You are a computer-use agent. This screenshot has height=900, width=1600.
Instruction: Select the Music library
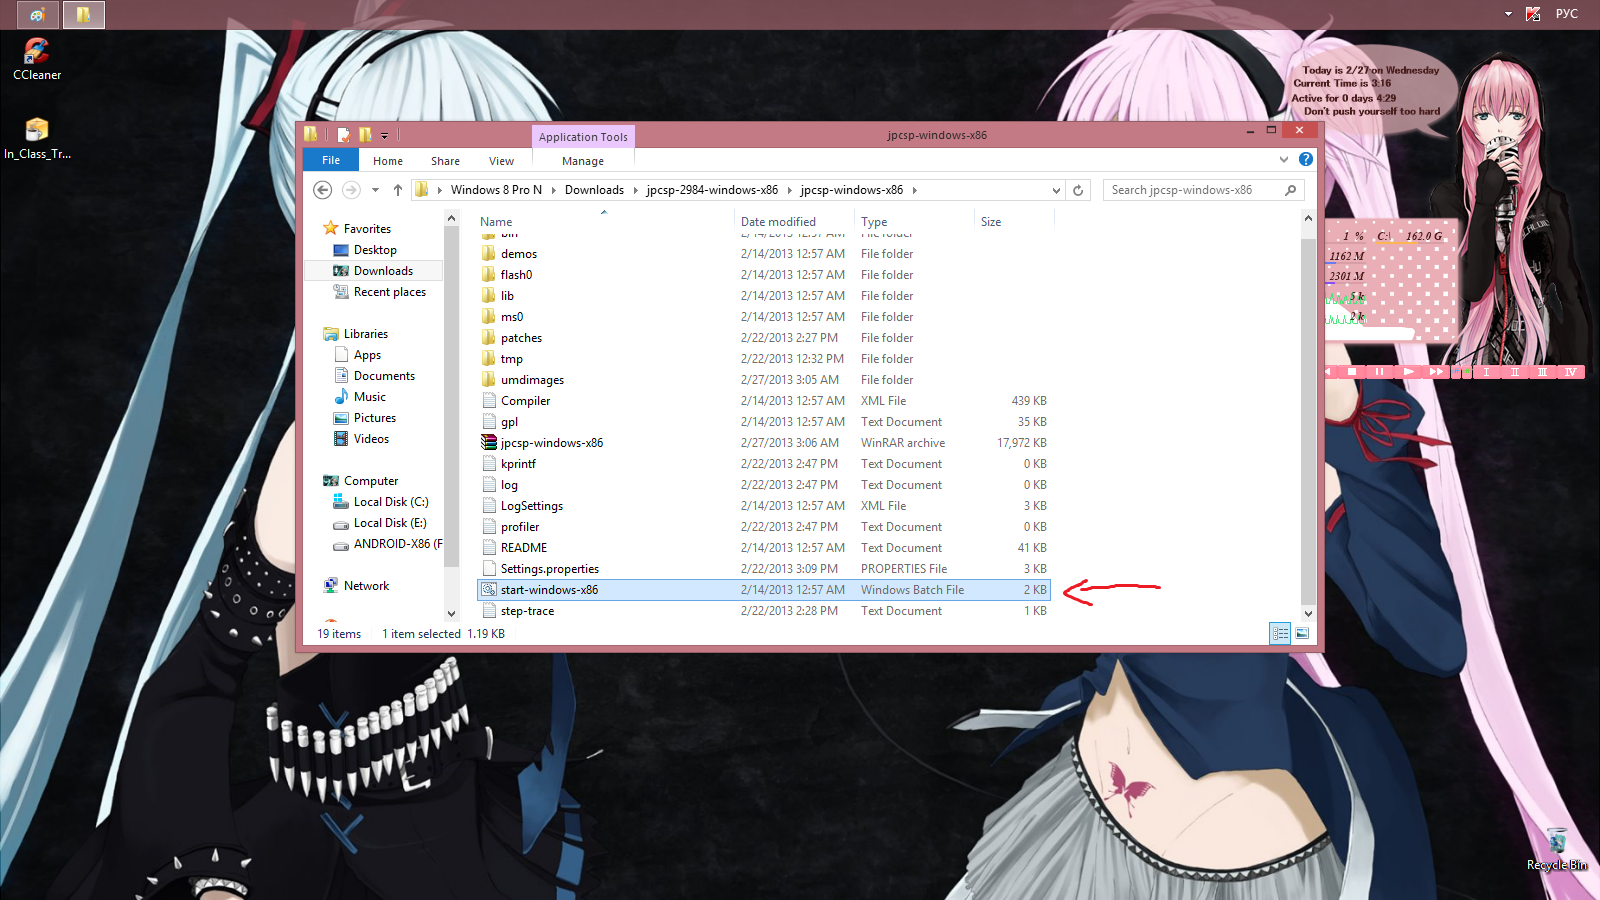(369, 397)
